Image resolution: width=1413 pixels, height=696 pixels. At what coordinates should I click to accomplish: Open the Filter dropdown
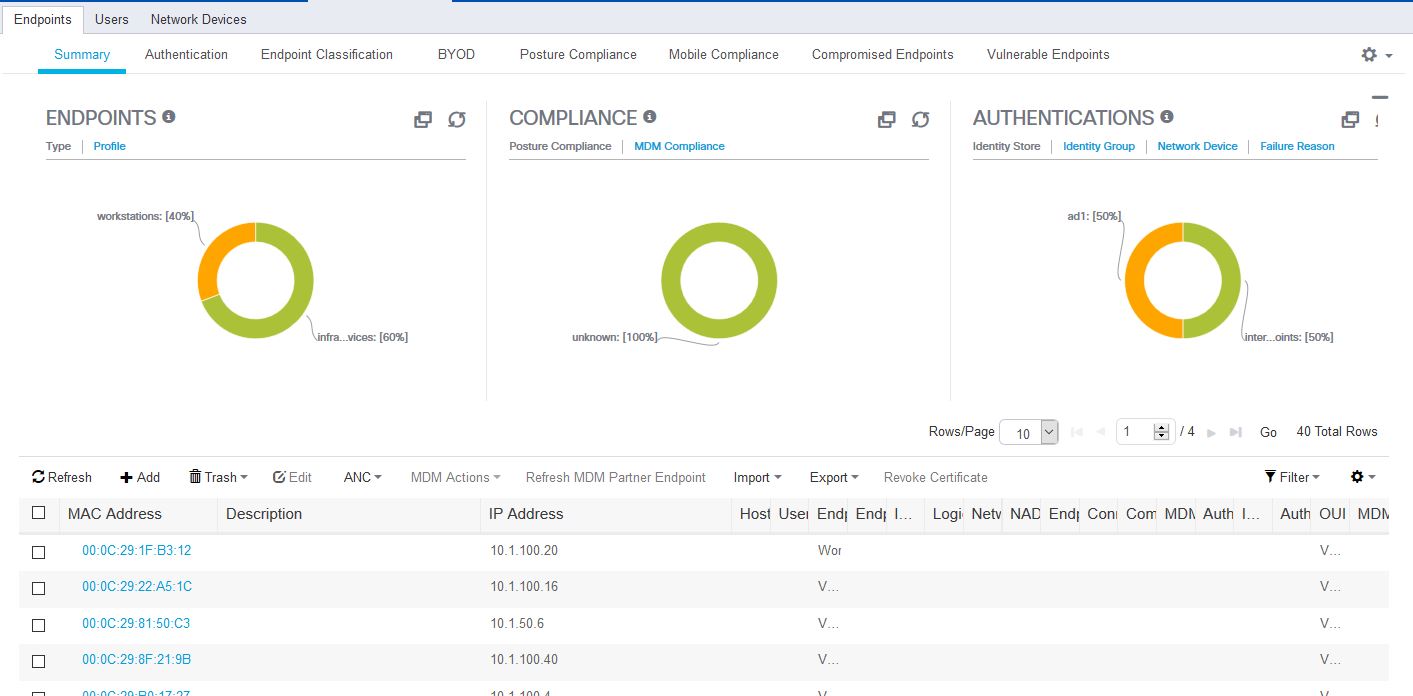(1292, 477)
